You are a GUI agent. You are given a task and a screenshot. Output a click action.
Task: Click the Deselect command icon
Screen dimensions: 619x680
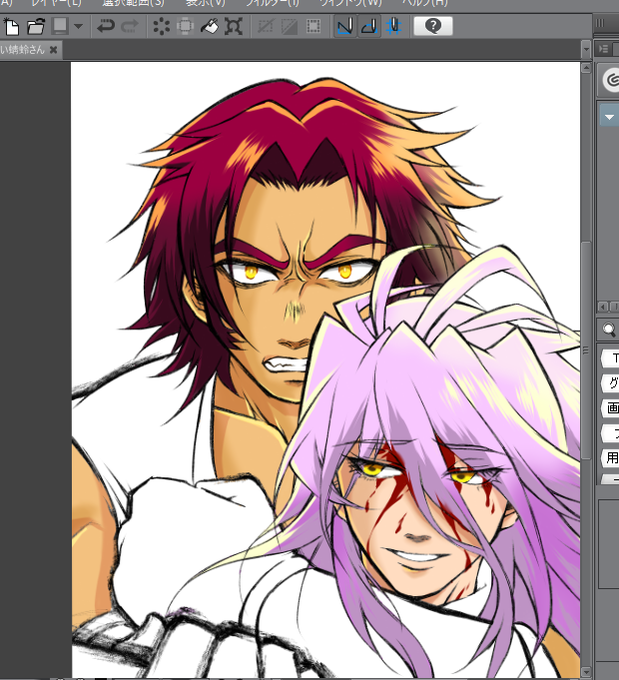tap(265, 26)
